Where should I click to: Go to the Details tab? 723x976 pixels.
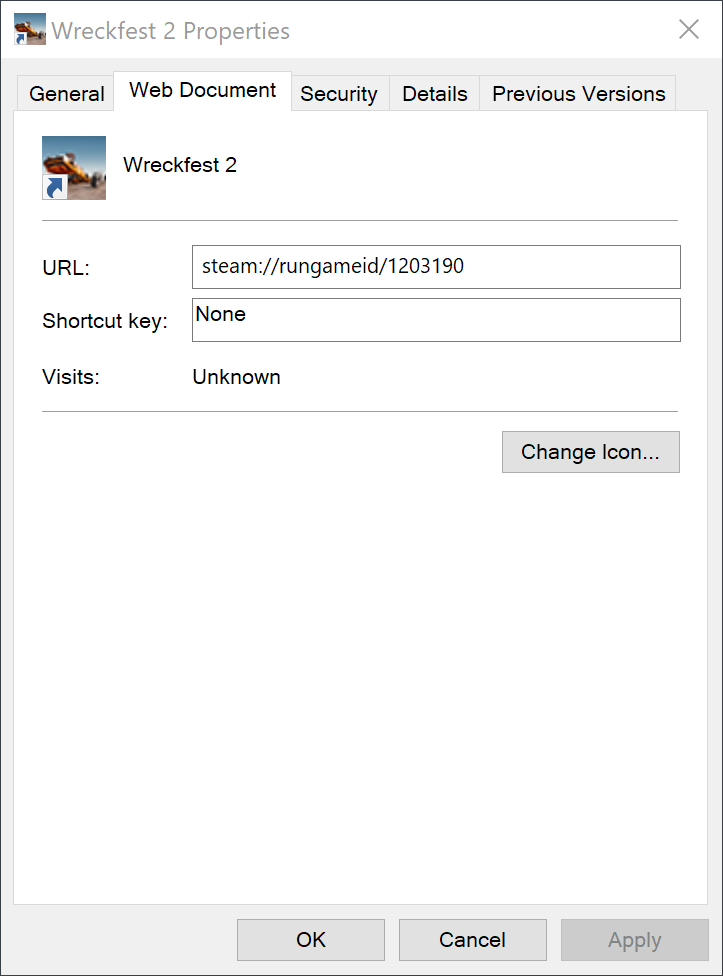(x=435, y=94)
